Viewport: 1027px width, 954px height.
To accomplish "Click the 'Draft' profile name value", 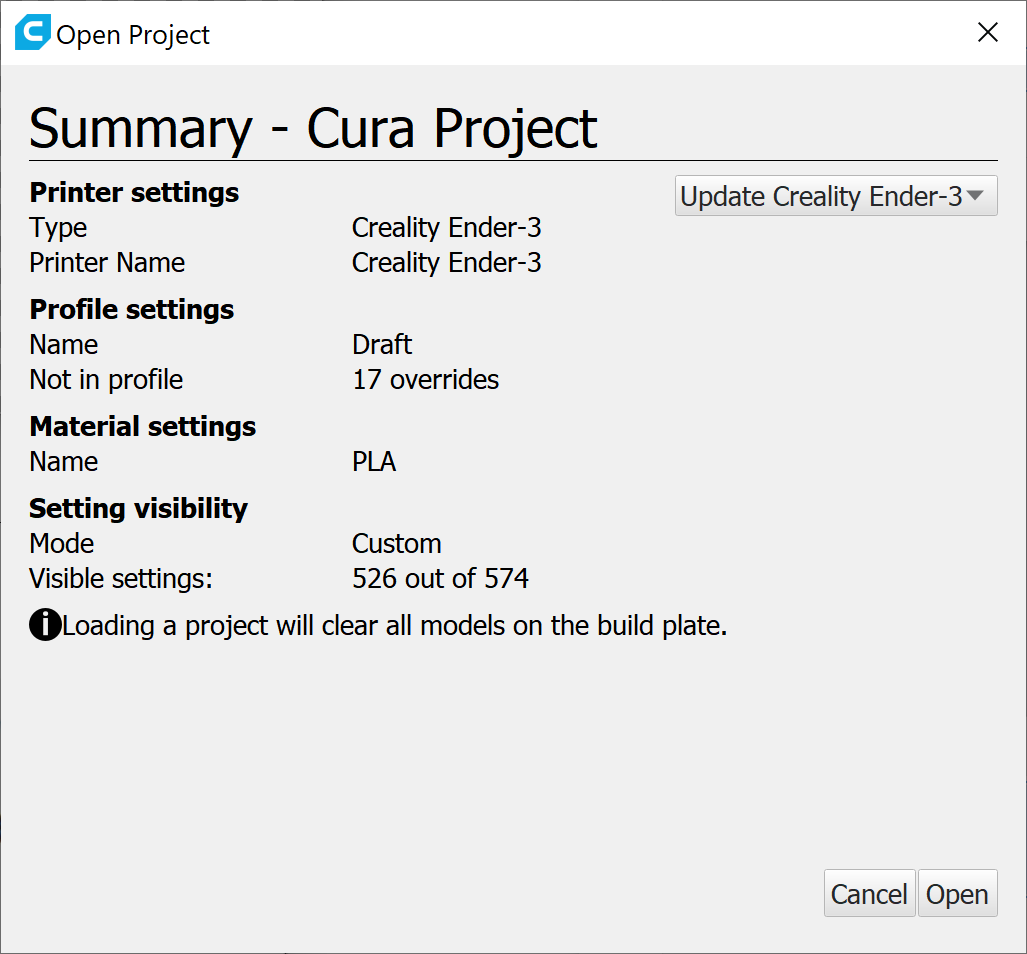I will tap(381, 344).
